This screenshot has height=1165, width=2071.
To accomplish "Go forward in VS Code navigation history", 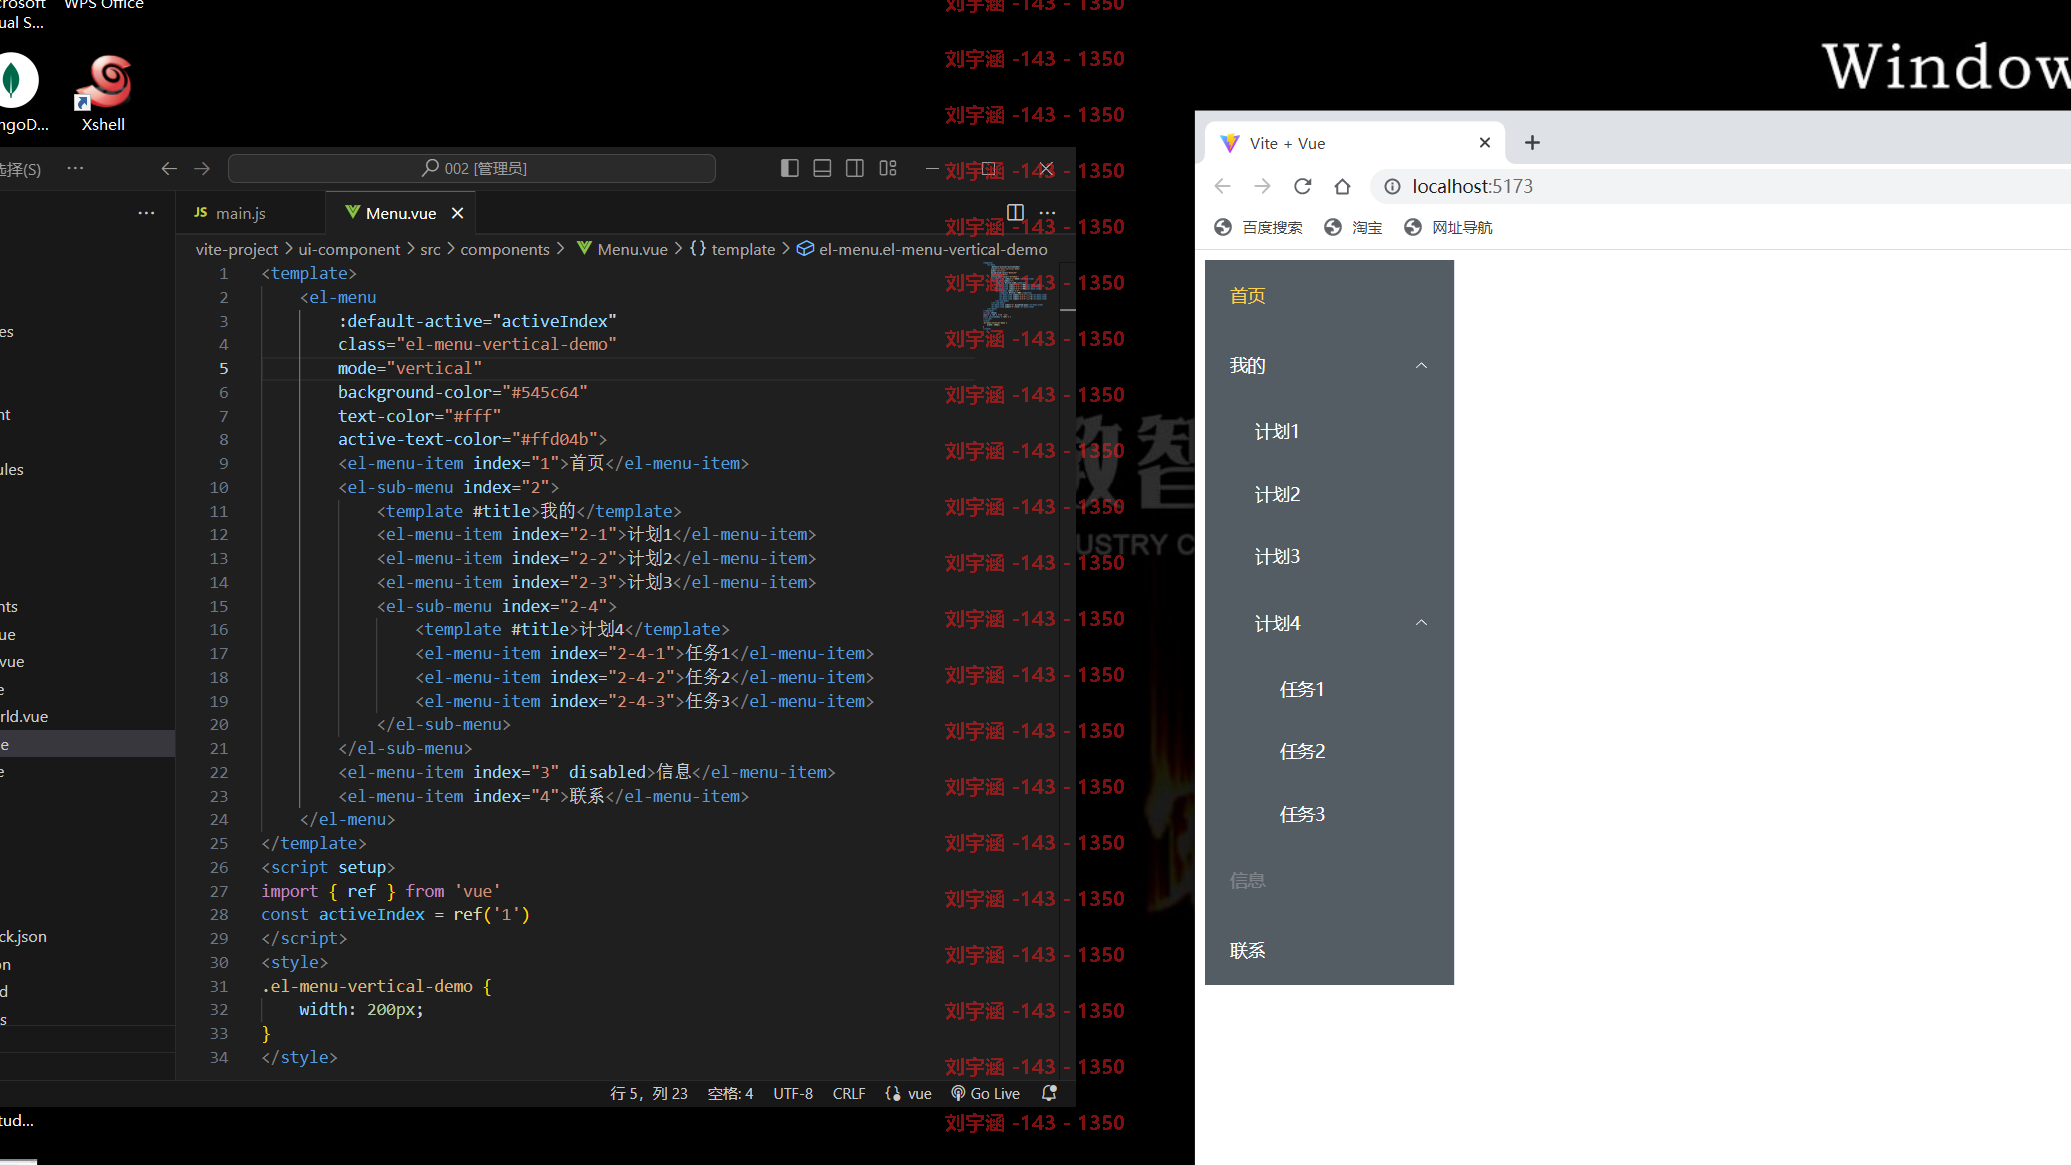I will [x=202, y=168].
